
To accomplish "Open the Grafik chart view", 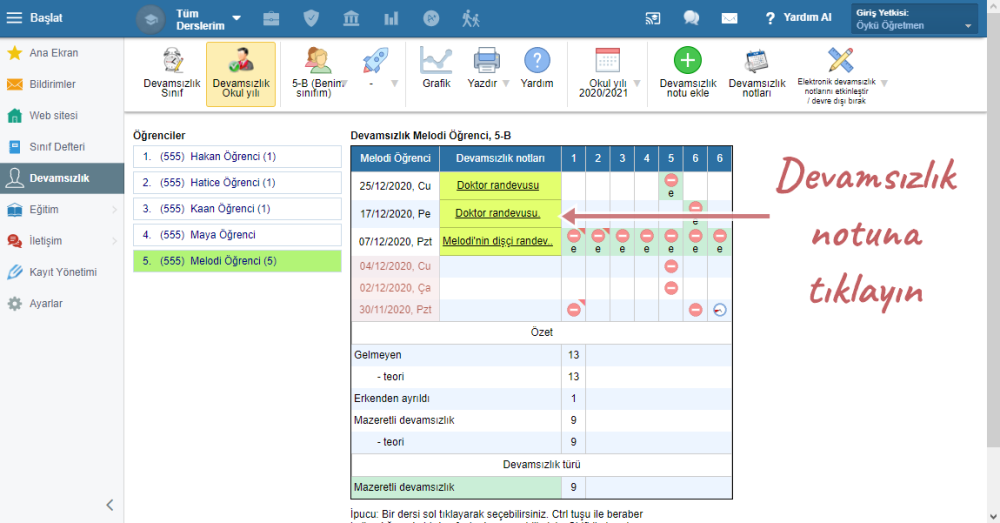I will coord(436,68).
